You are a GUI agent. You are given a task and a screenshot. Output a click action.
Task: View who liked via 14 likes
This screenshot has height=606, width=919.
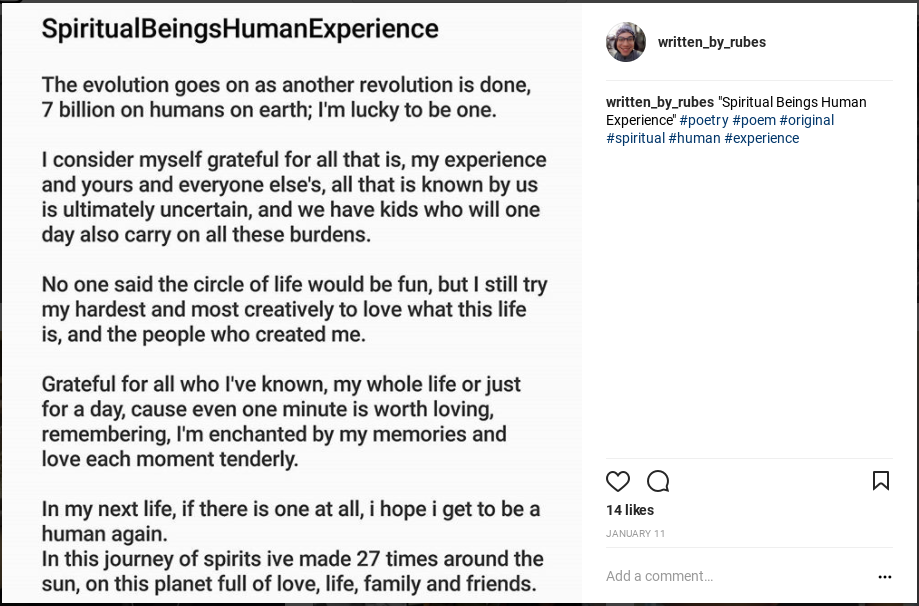629,510
